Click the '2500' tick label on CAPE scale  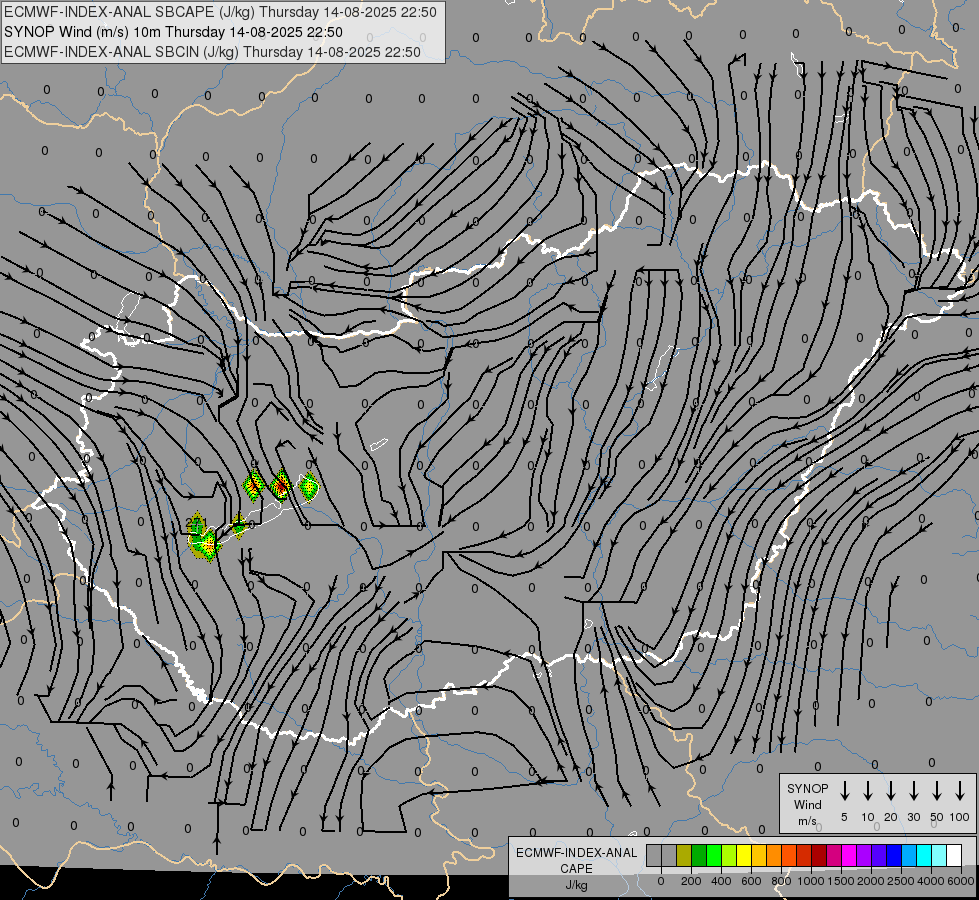(x=900, y=881)
